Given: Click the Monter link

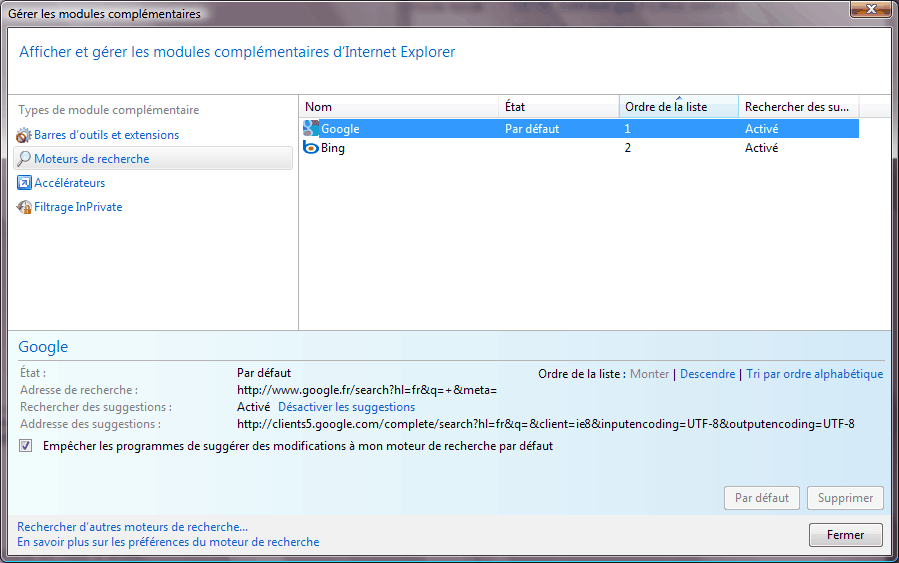Looking at the screenshot, I should point(650,374).
